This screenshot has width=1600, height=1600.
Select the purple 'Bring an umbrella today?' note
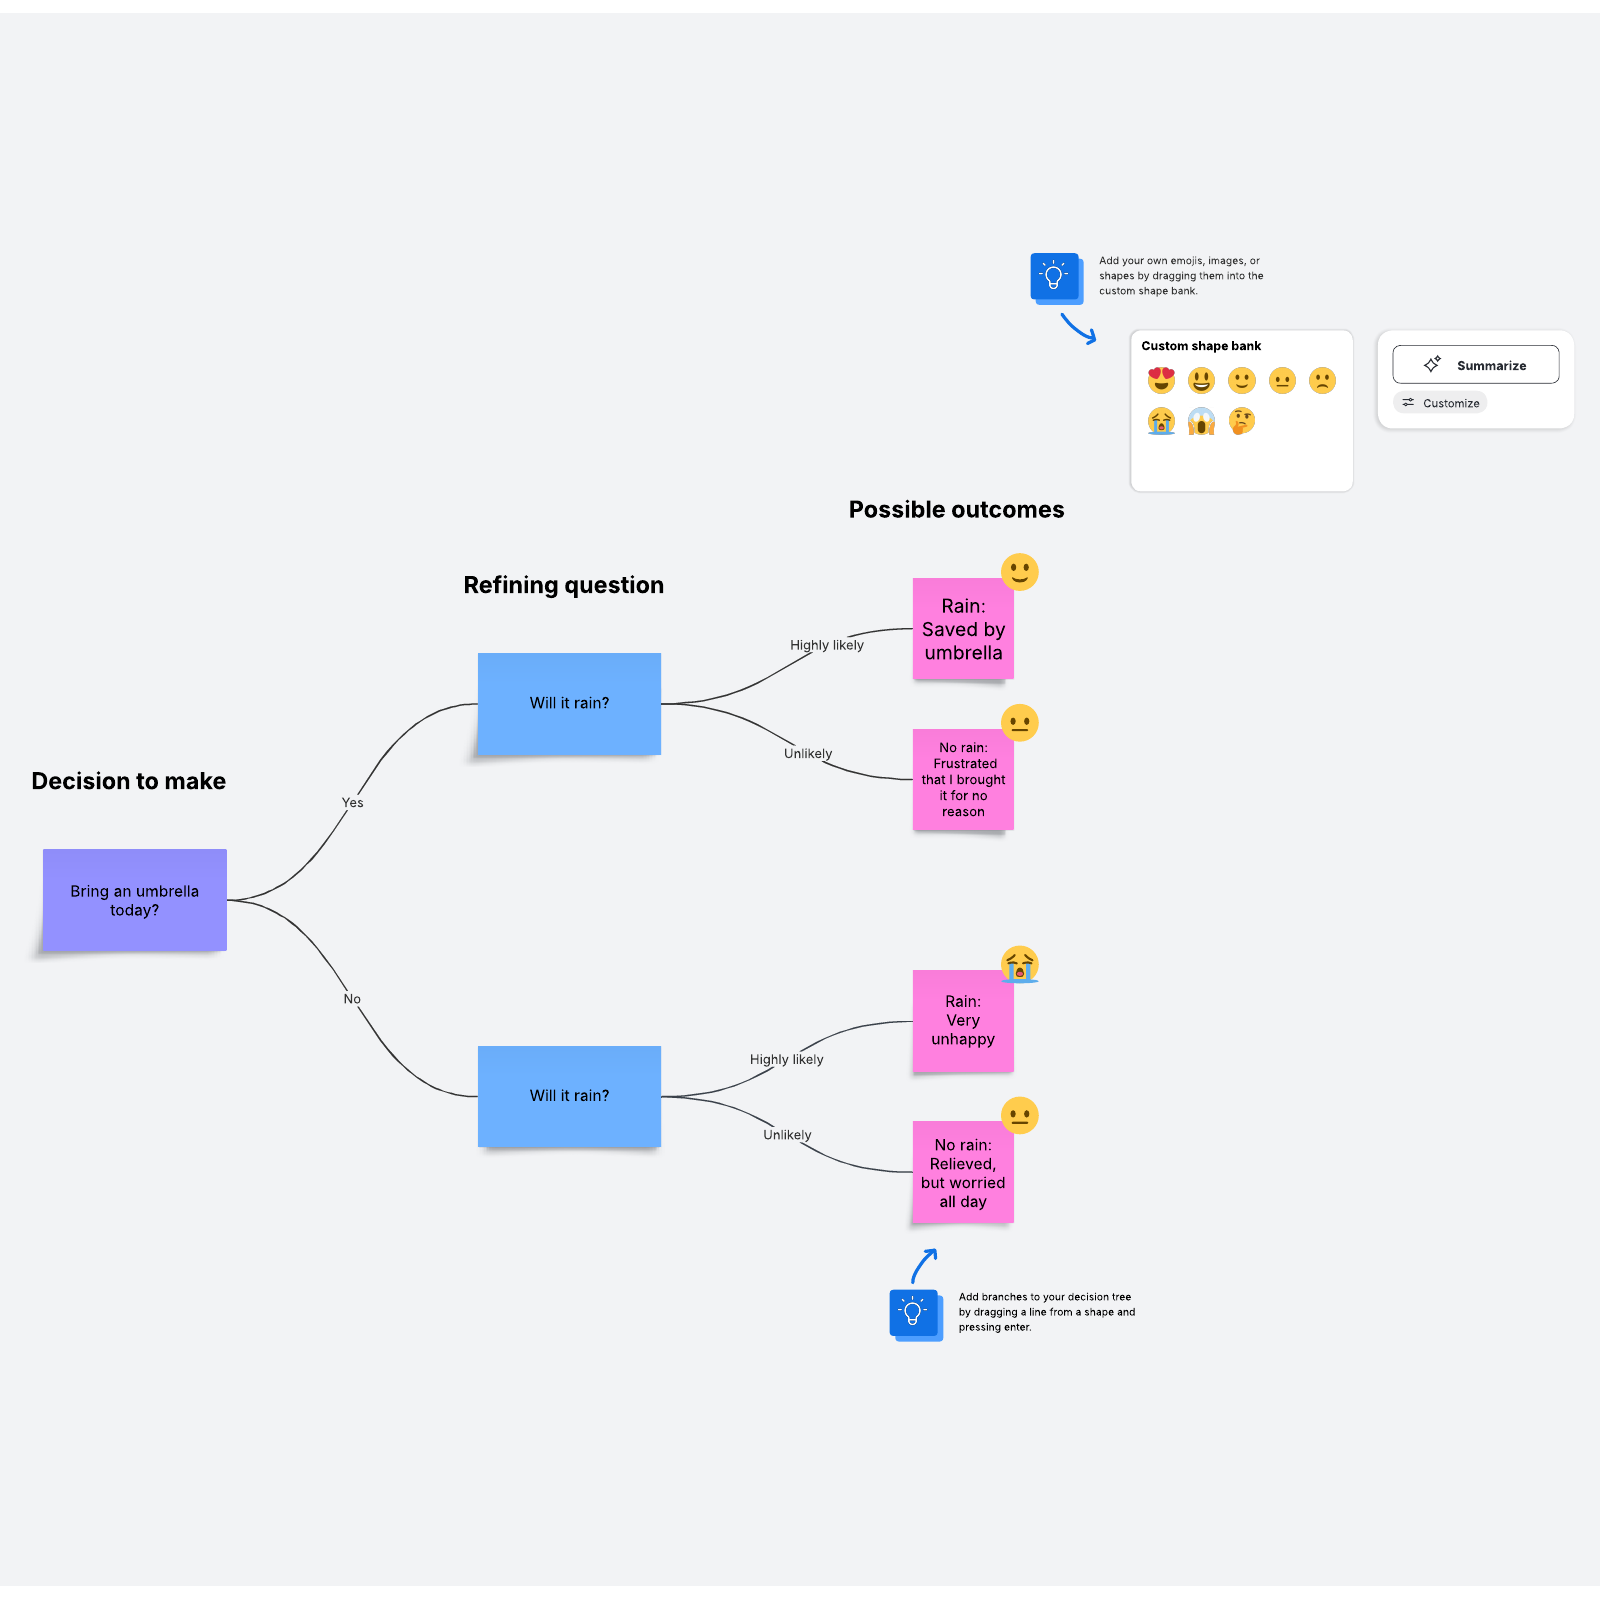click(x=135, y=900)
